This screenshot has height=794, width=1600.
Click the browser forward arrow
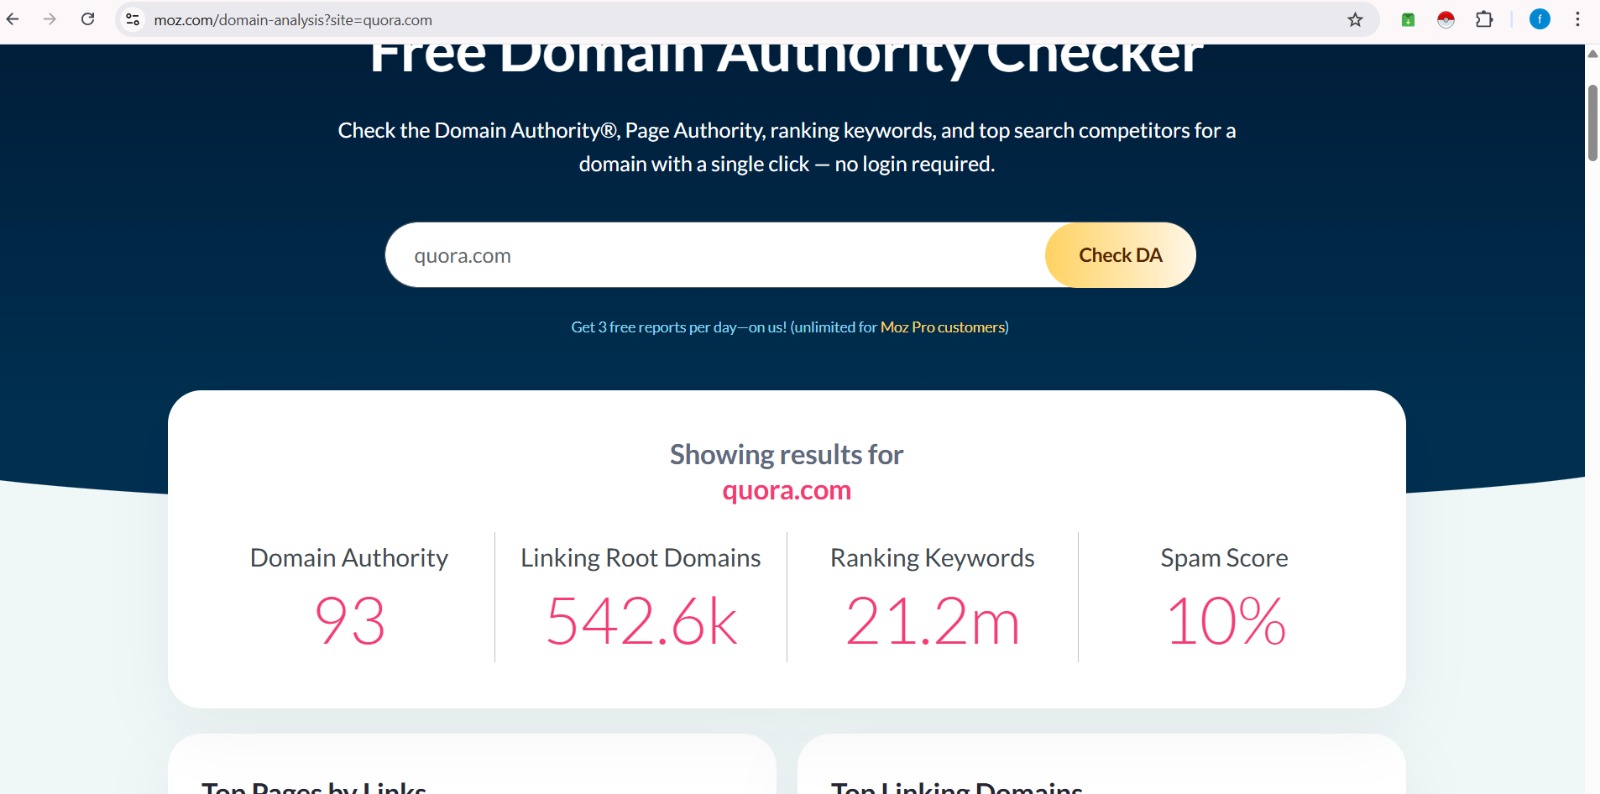pyautogui.click(x=50, y=19)
